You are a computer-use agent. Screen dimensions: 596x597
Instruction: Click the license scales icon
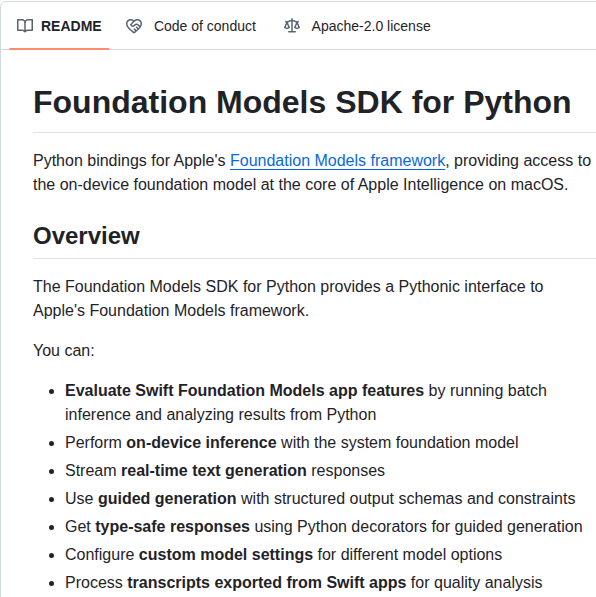click(292, 26)
